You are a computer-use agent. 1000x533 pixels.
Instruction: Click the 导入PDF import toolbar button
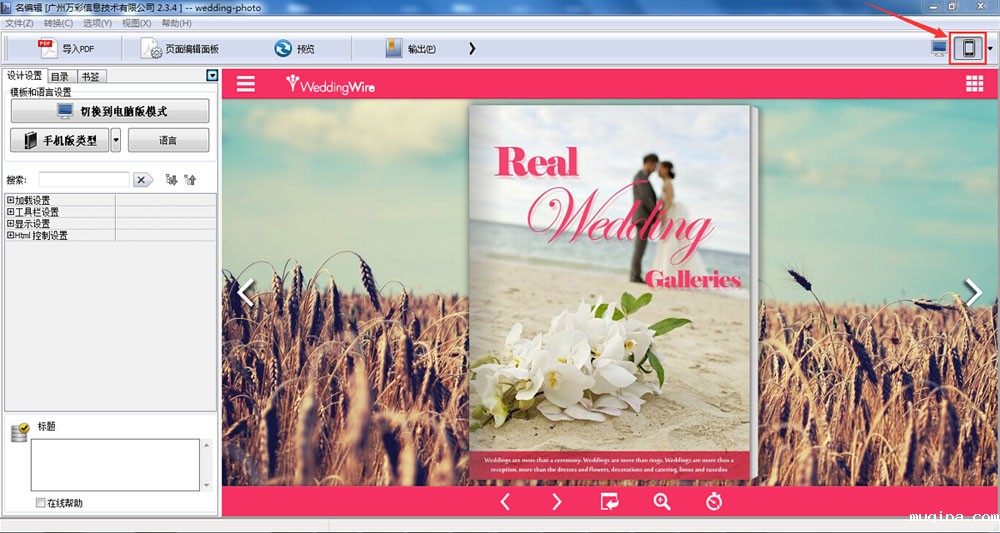coord(67,48)
